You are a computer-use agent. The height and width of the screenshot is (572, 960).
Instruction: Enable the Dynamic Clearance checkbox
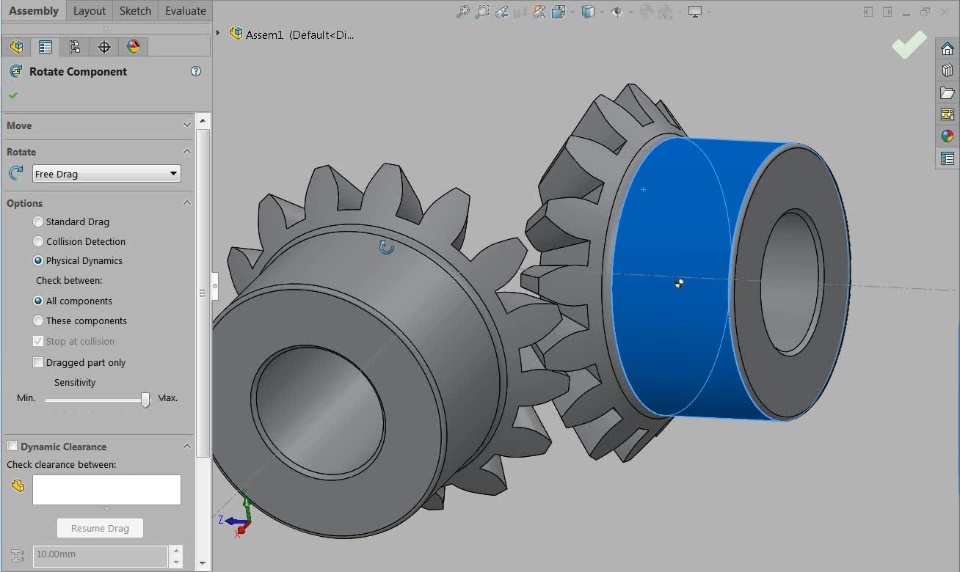click(x=12, y=446)
